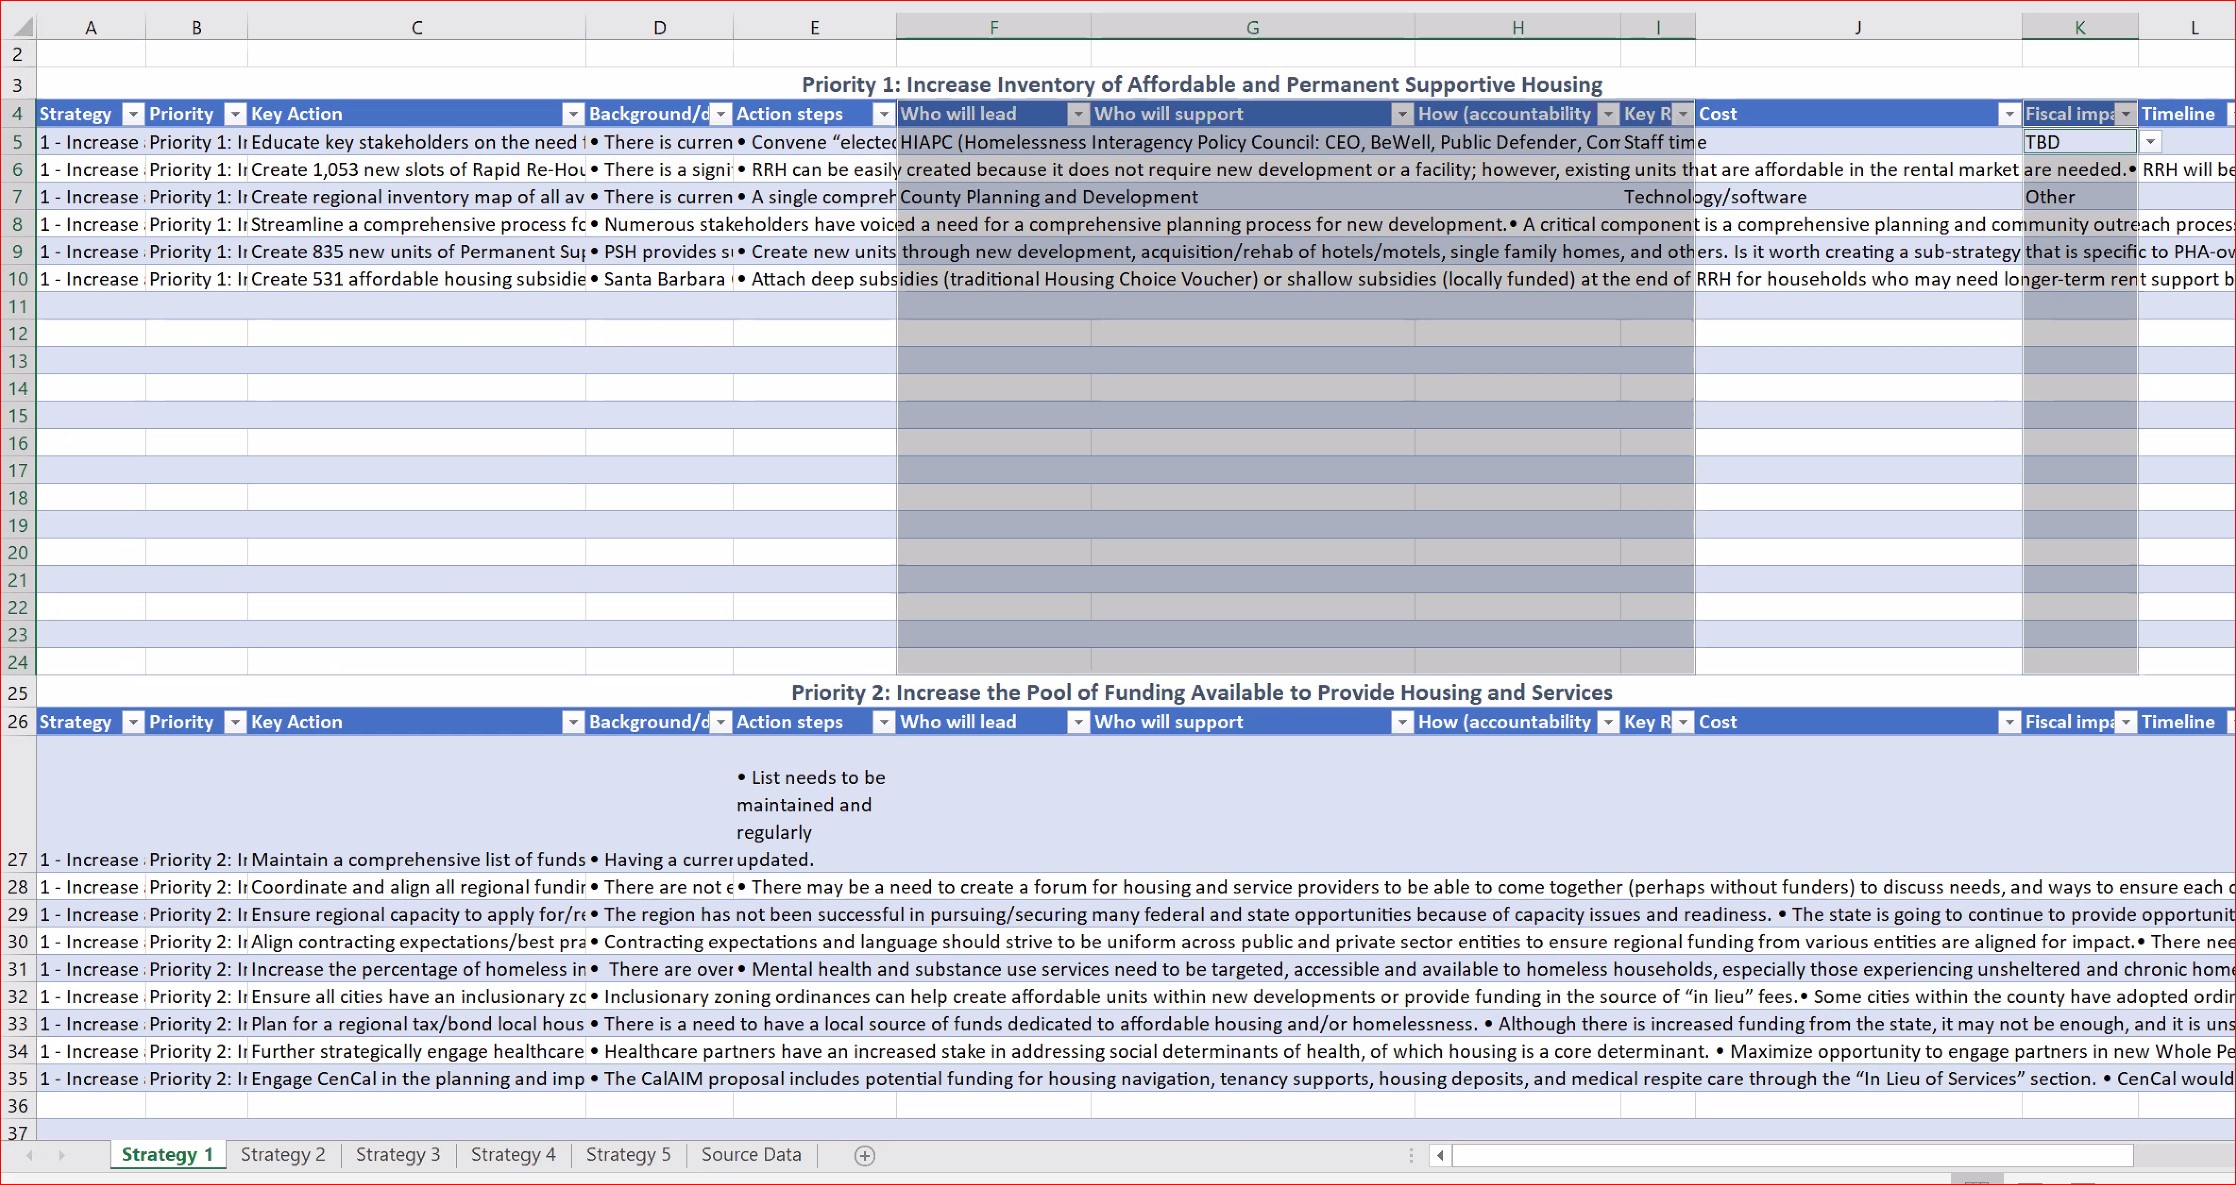2236x1185 pixels.
Task: Click sheet tab scroll left arrow
Action: [x=30, y=1156]
